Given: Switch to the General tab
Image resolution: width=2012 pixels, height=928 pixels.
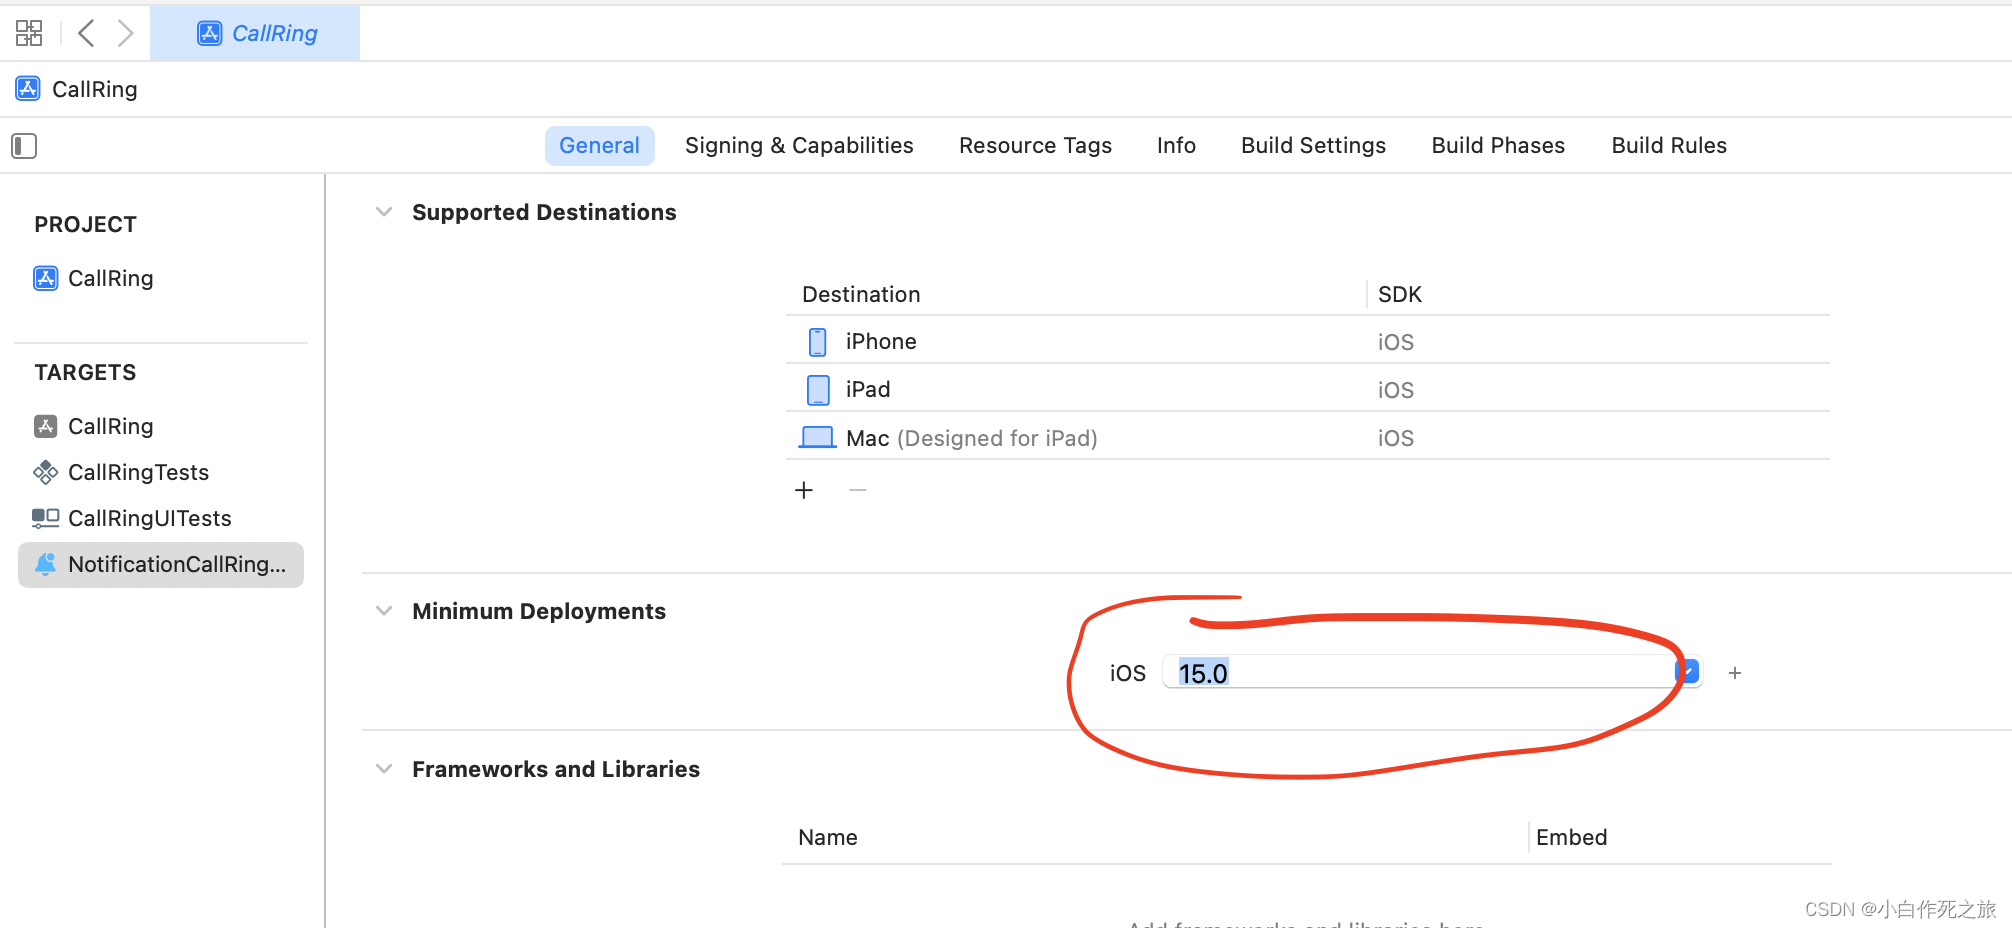Looking at the screenshot, I should pyautogui.click(x=599, y=146).
